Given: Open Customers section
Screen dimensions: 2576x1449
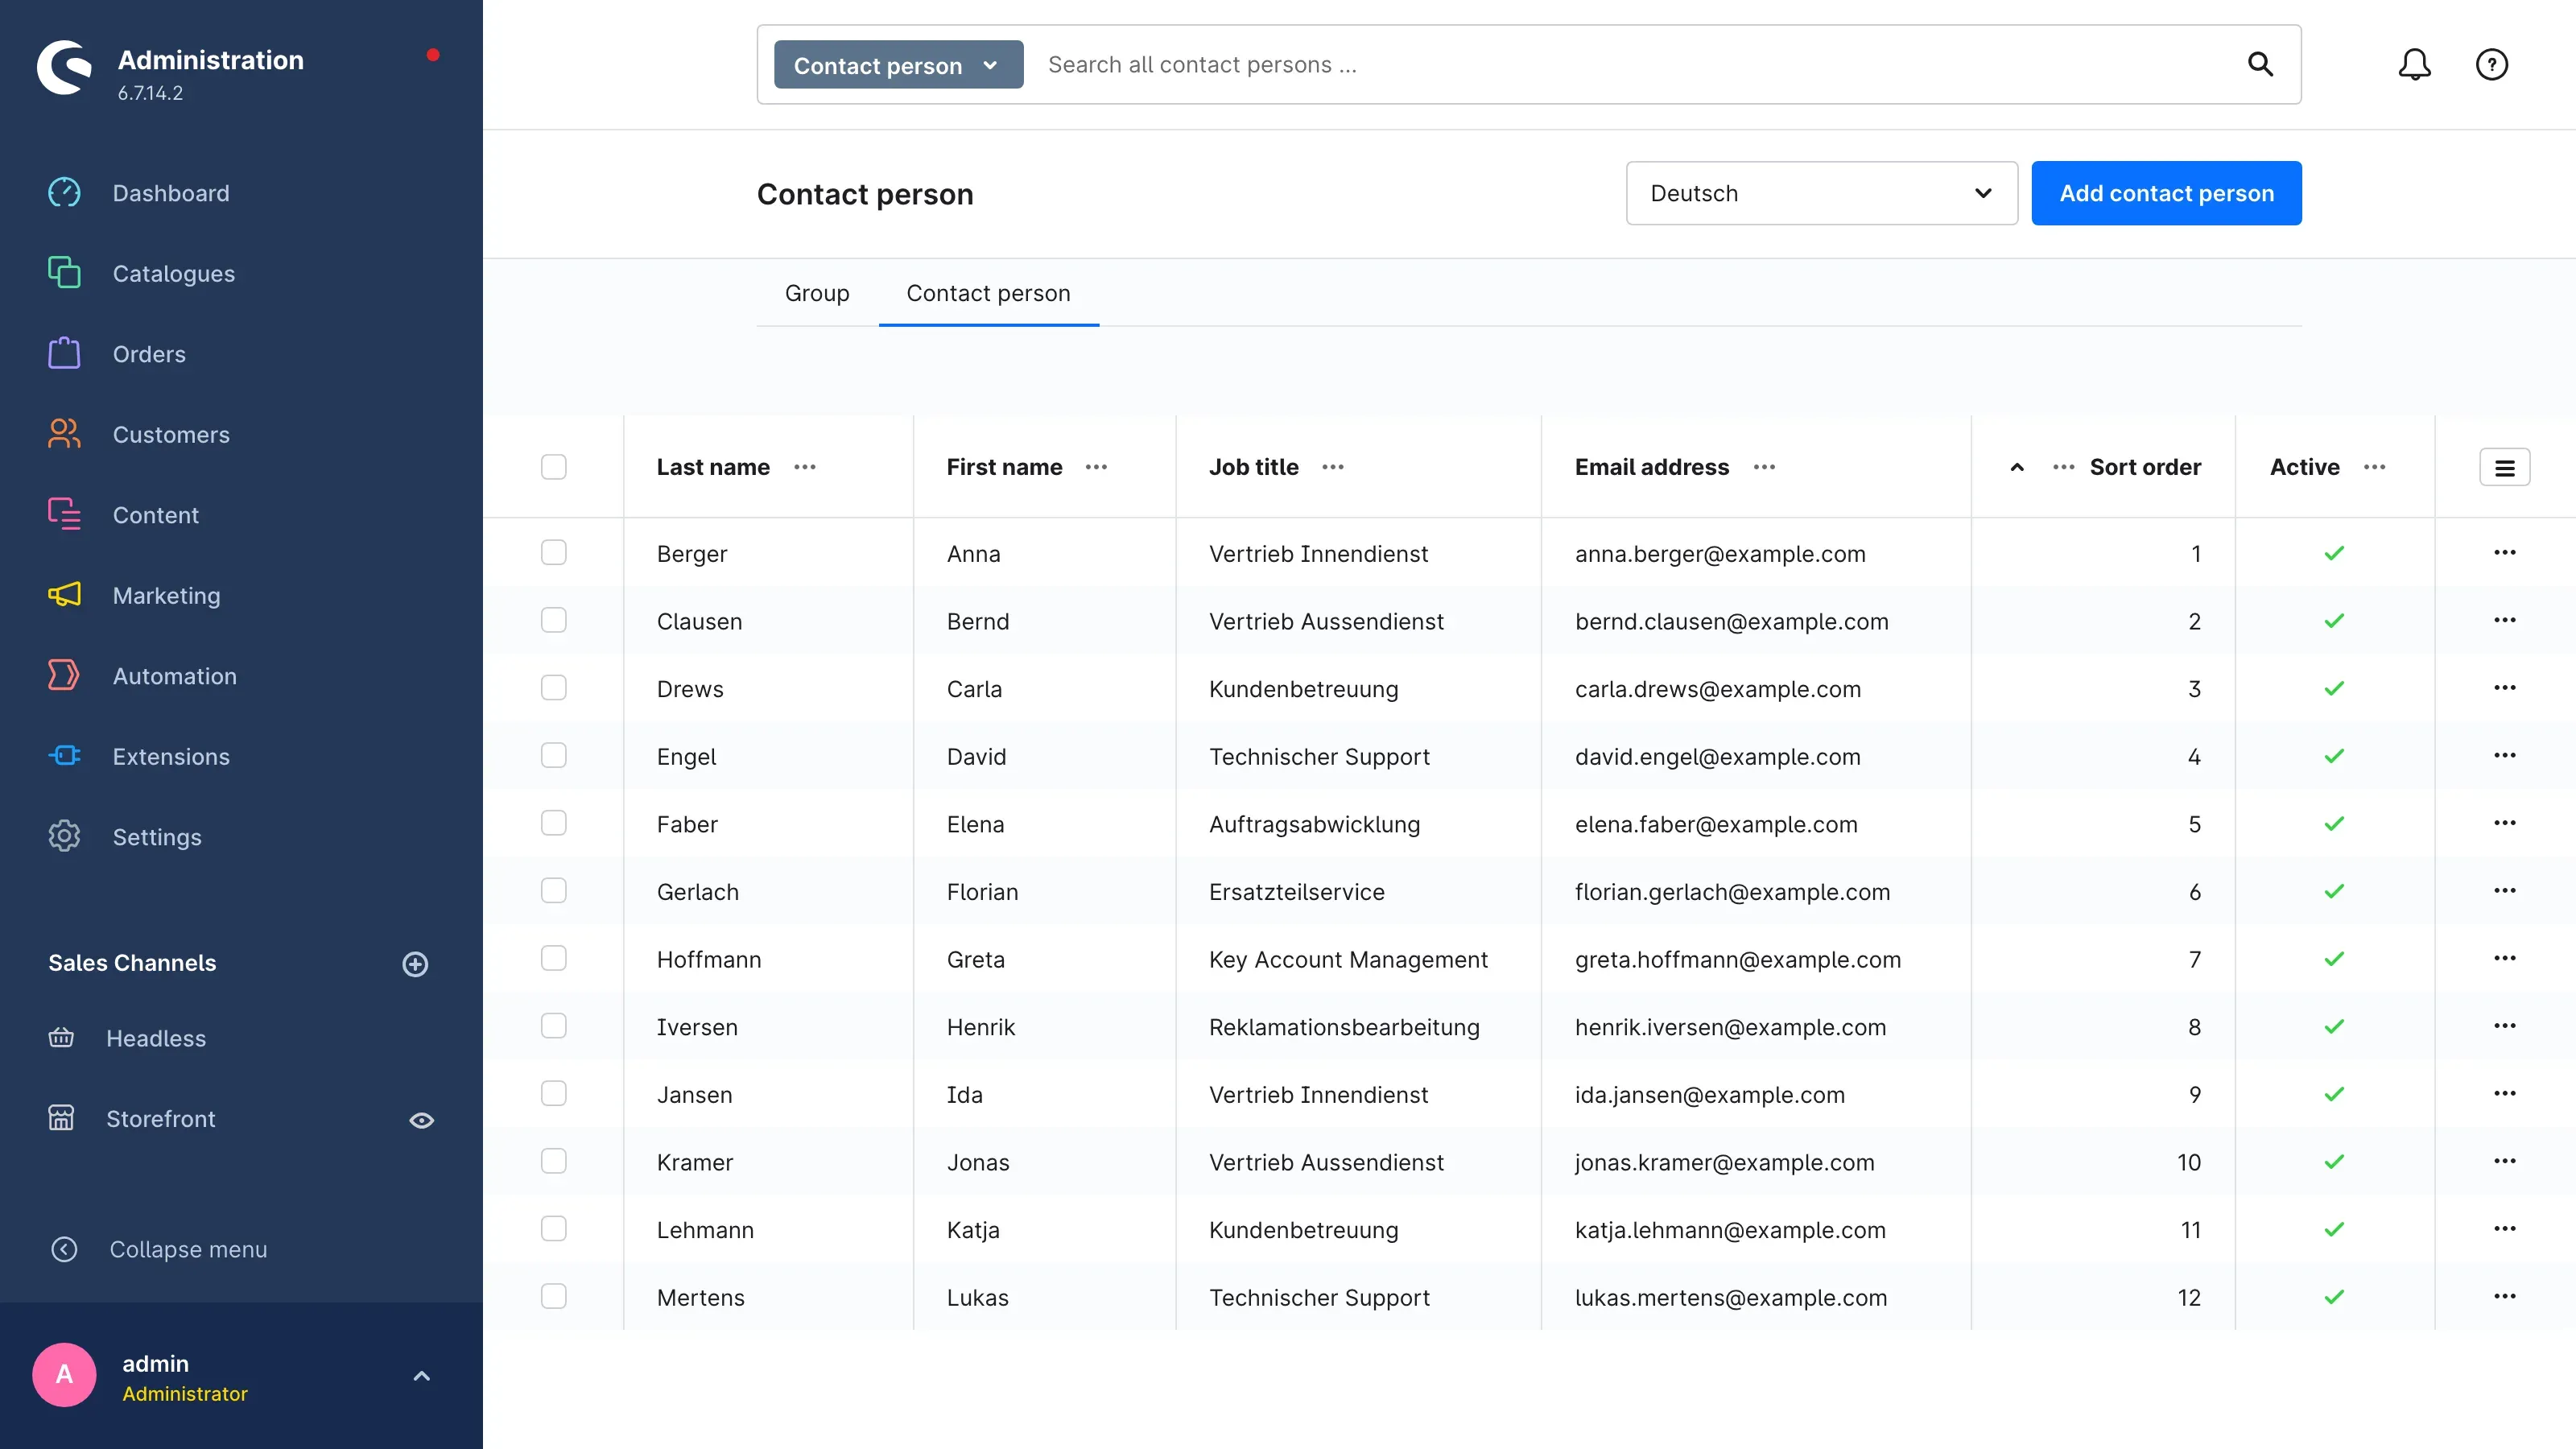Looking at the screenshot, I should click(170, 434).
